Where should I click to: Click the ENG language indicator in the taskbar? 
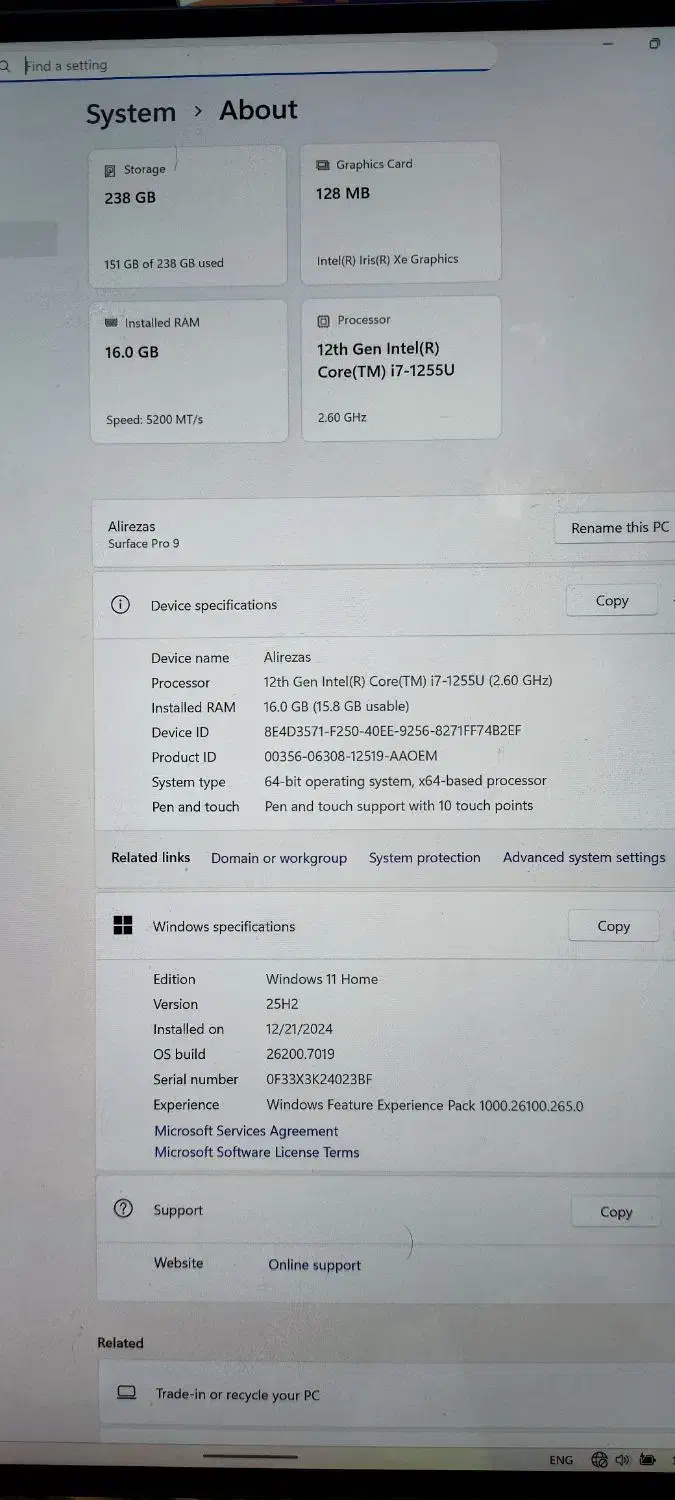561,1460
